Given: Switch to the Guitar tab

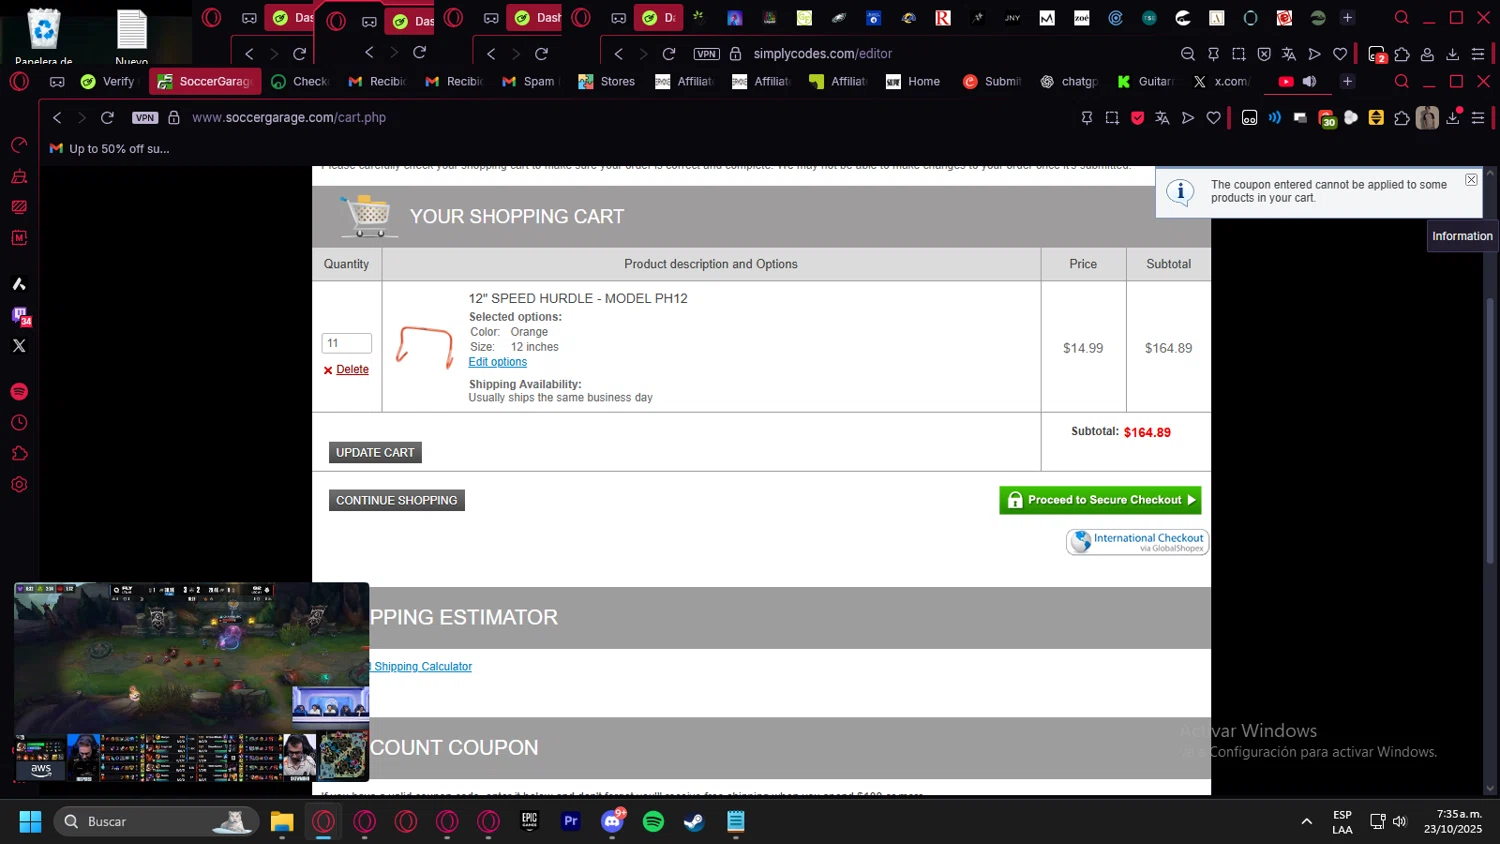Looking at the screenshot, I should pyautogui.click(x=1146, y=81).
